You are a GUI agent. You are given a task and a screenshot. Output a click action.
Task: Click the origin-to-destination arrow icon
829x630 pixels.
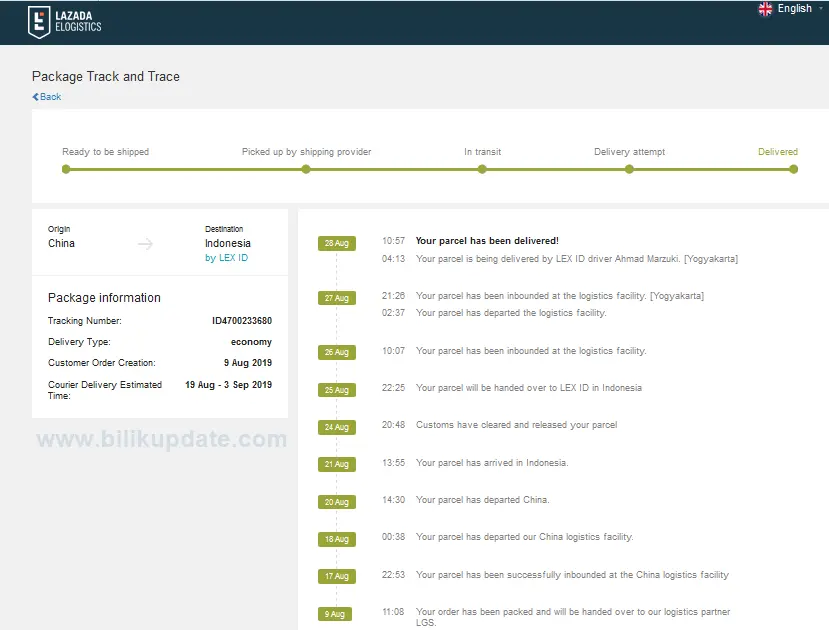pyautogui.click(x=145, y=244)
